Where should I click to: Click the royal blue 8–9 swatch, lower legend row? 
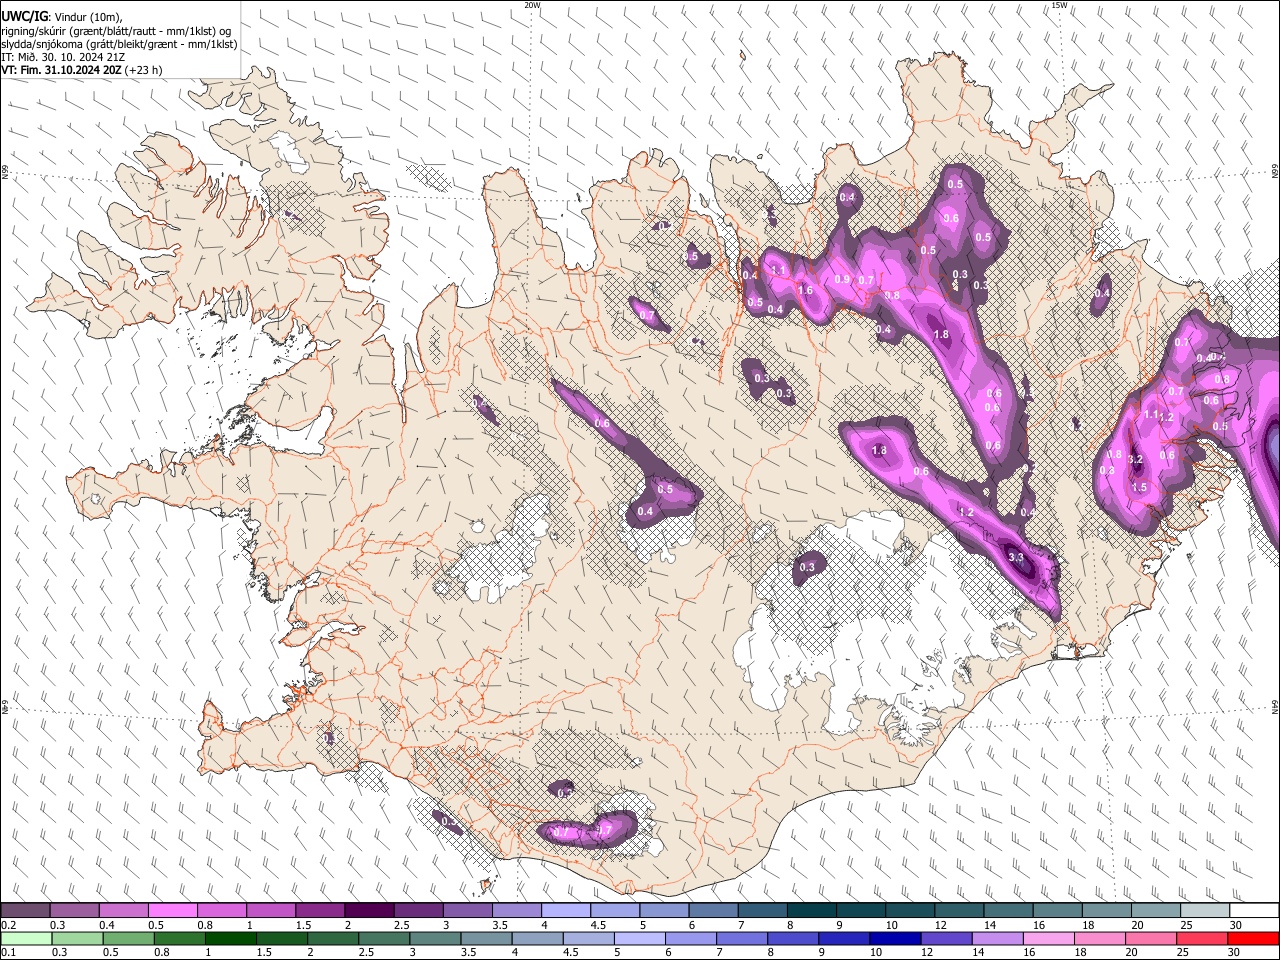[793, 938]
